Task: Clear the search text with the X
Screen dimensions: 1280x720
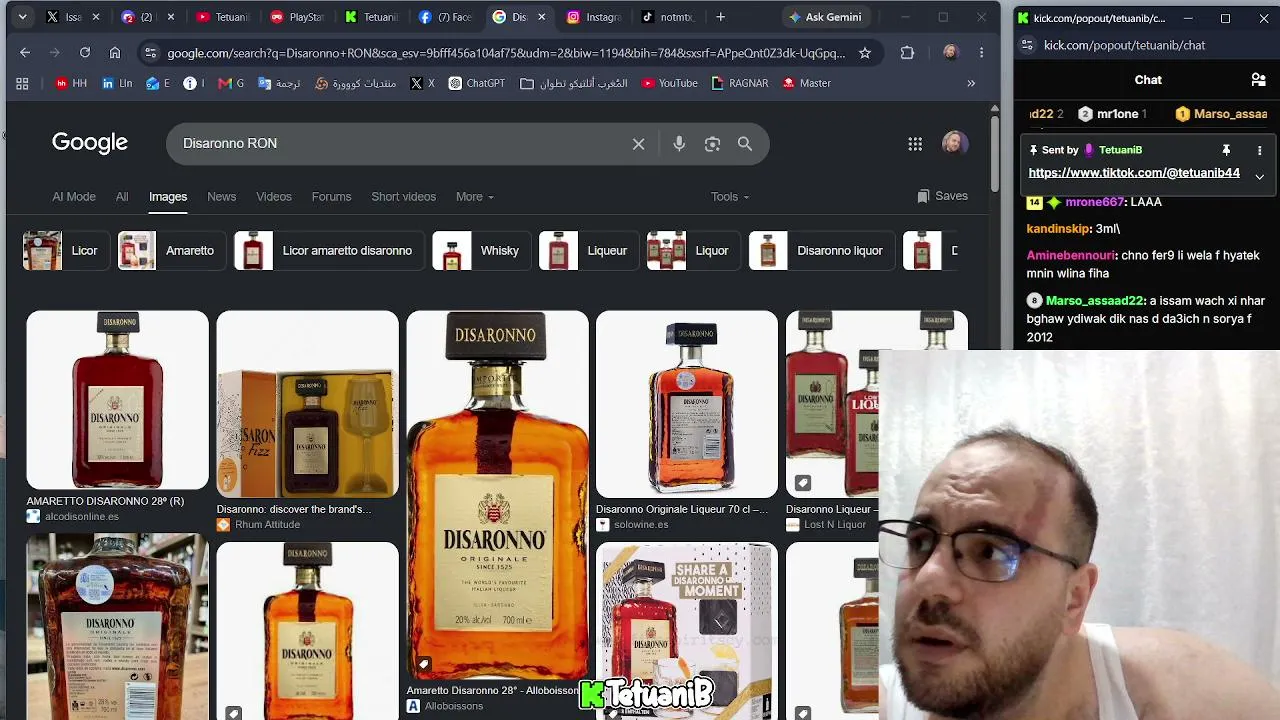Action: (638, 143)
